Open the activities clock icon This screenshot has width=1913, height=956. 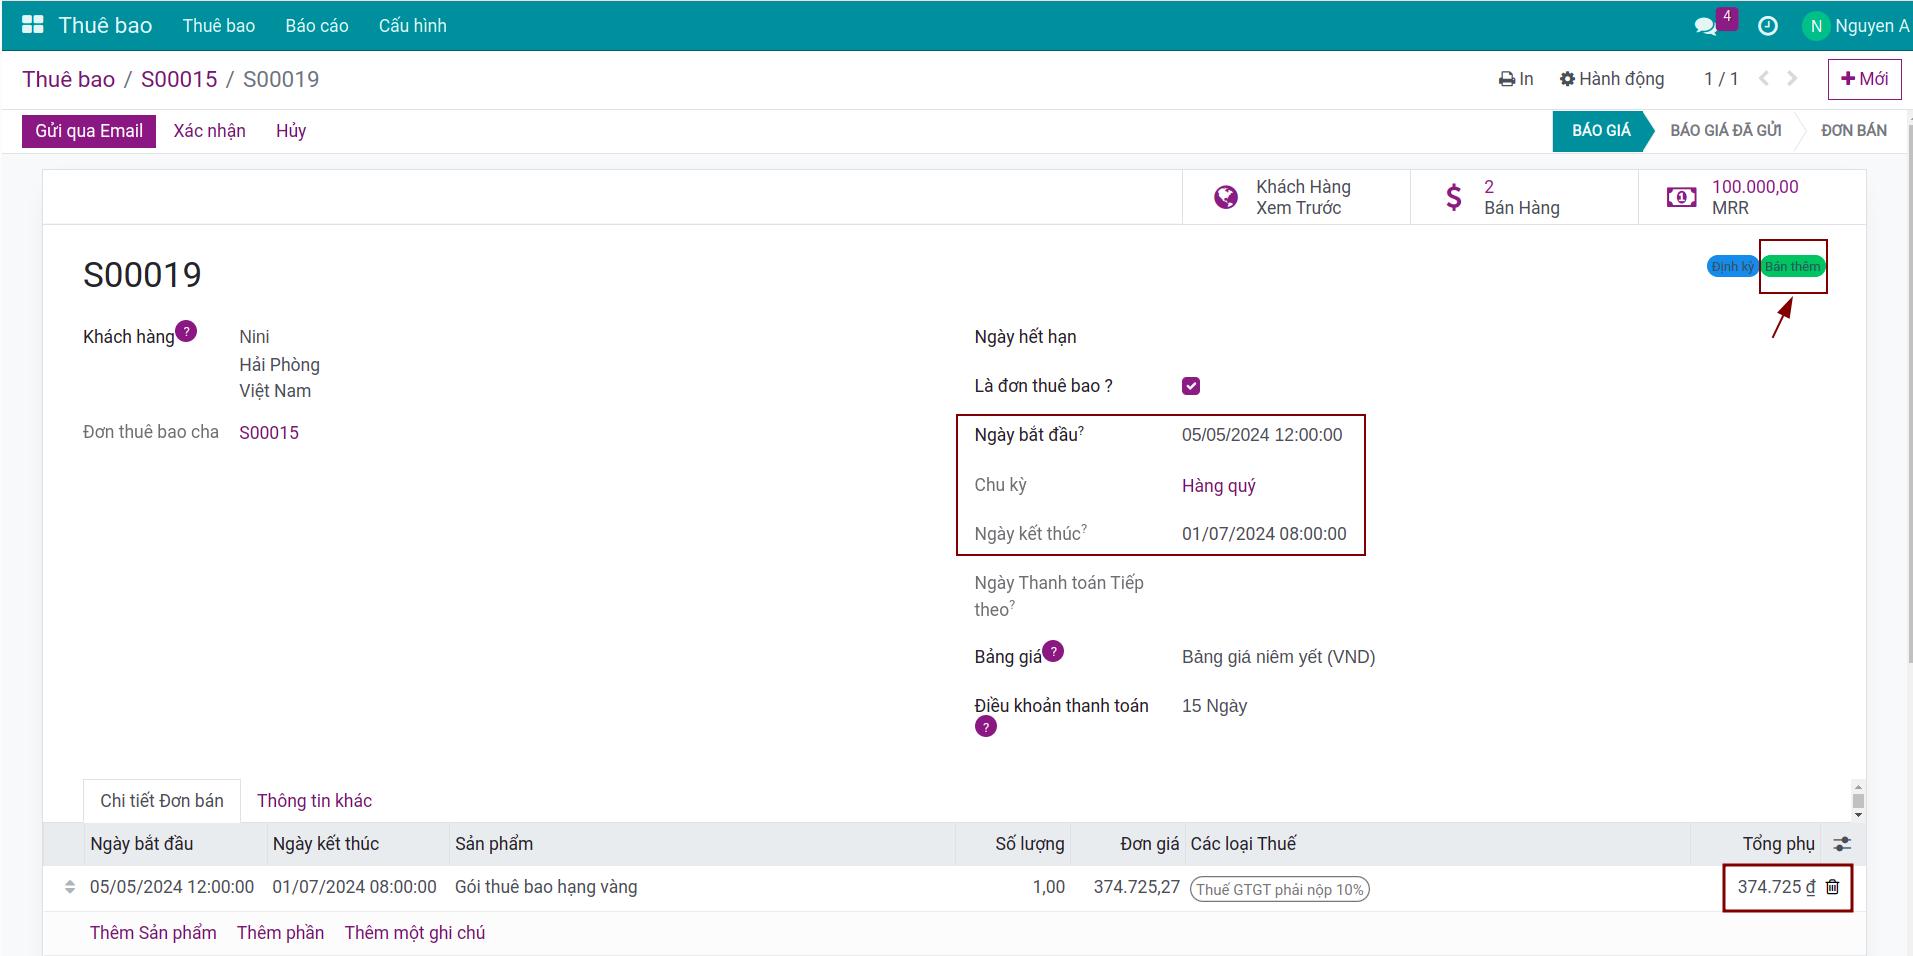click(1767, 27)
